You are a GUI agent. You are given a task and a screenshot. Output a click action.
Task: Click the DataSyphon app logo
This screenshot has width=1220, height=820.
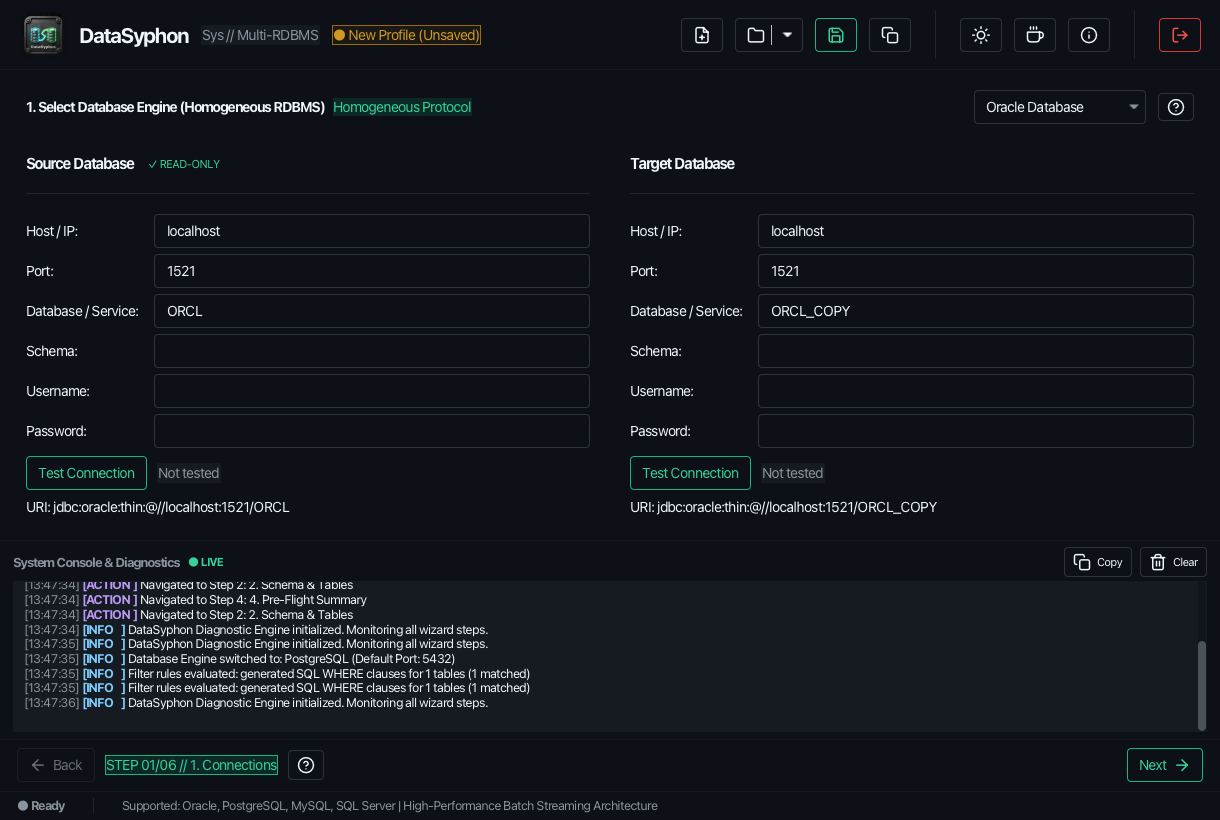(x=43, y=35)
